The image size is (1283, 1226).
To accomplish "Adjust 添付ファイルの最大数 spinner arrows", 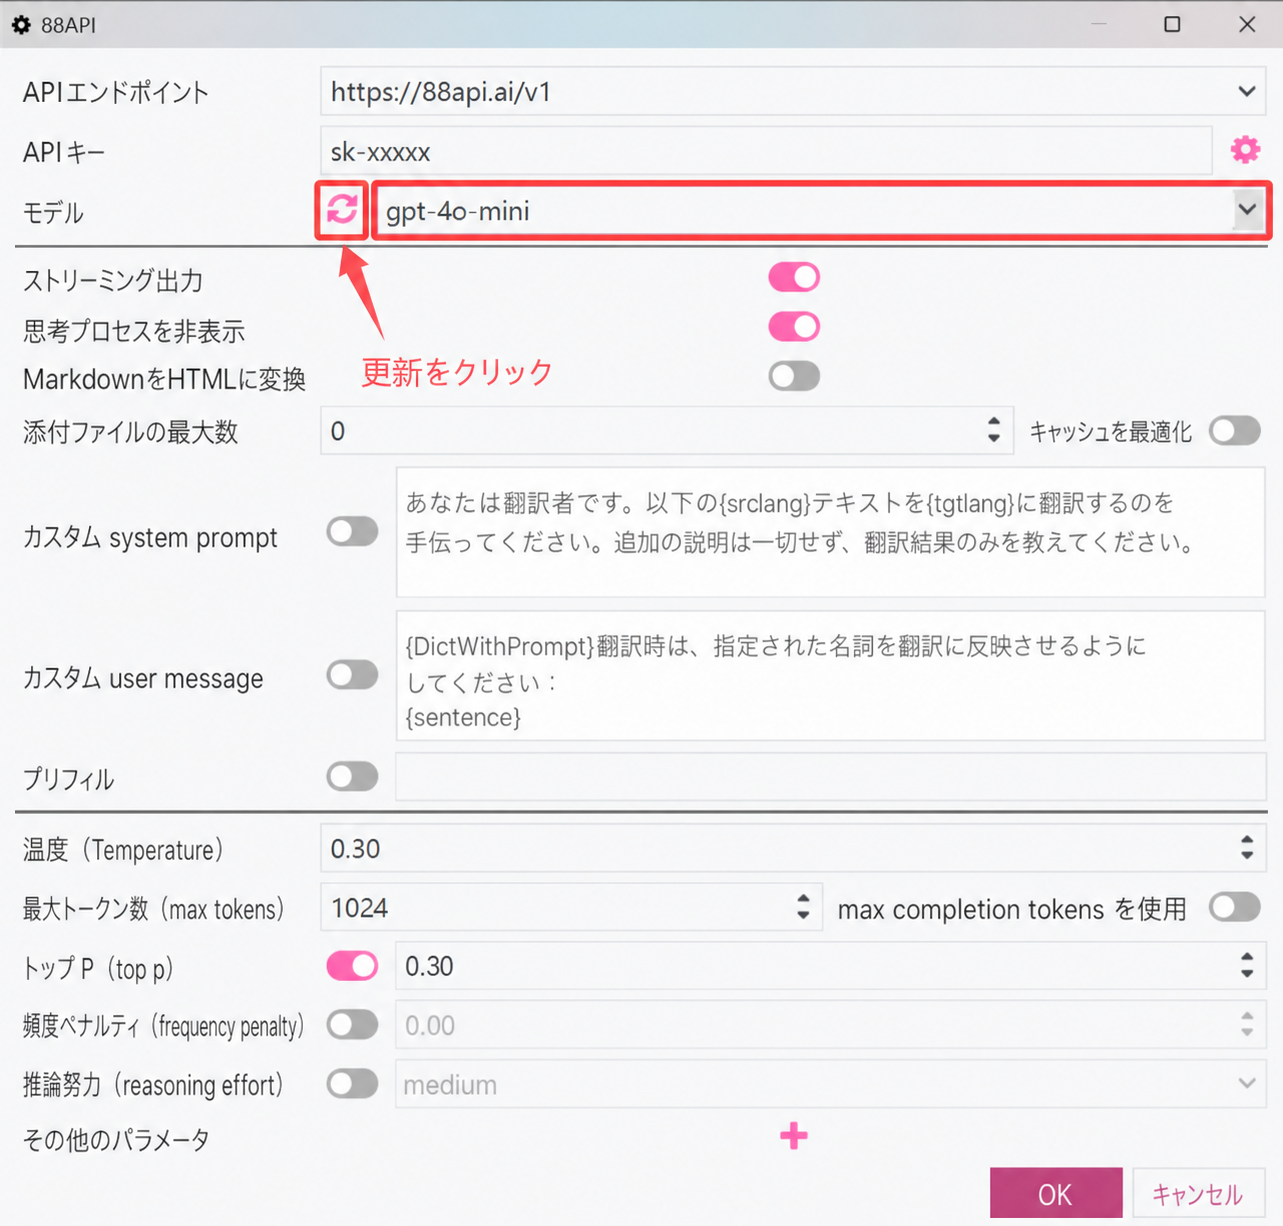I will click(993, 431).
